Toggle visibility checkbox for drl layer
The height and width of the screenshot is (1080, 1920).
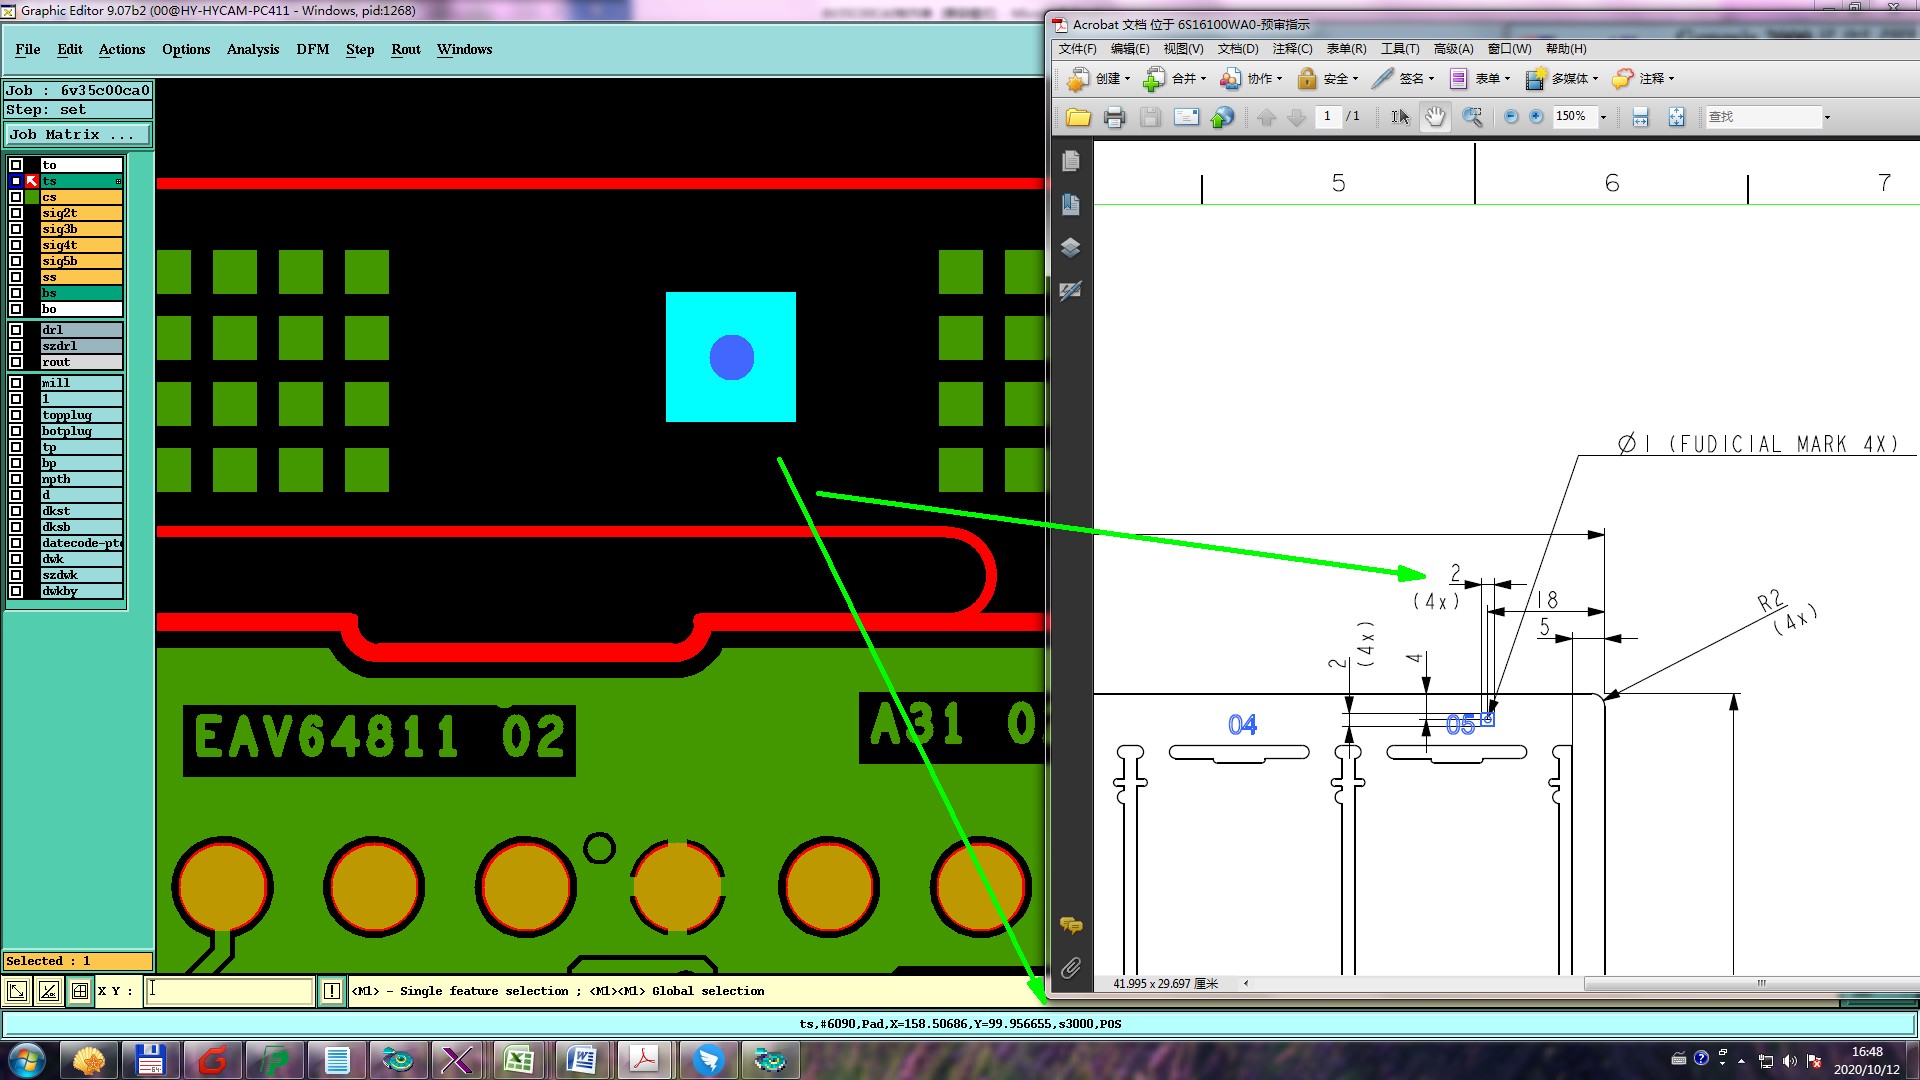click(16, 330)
